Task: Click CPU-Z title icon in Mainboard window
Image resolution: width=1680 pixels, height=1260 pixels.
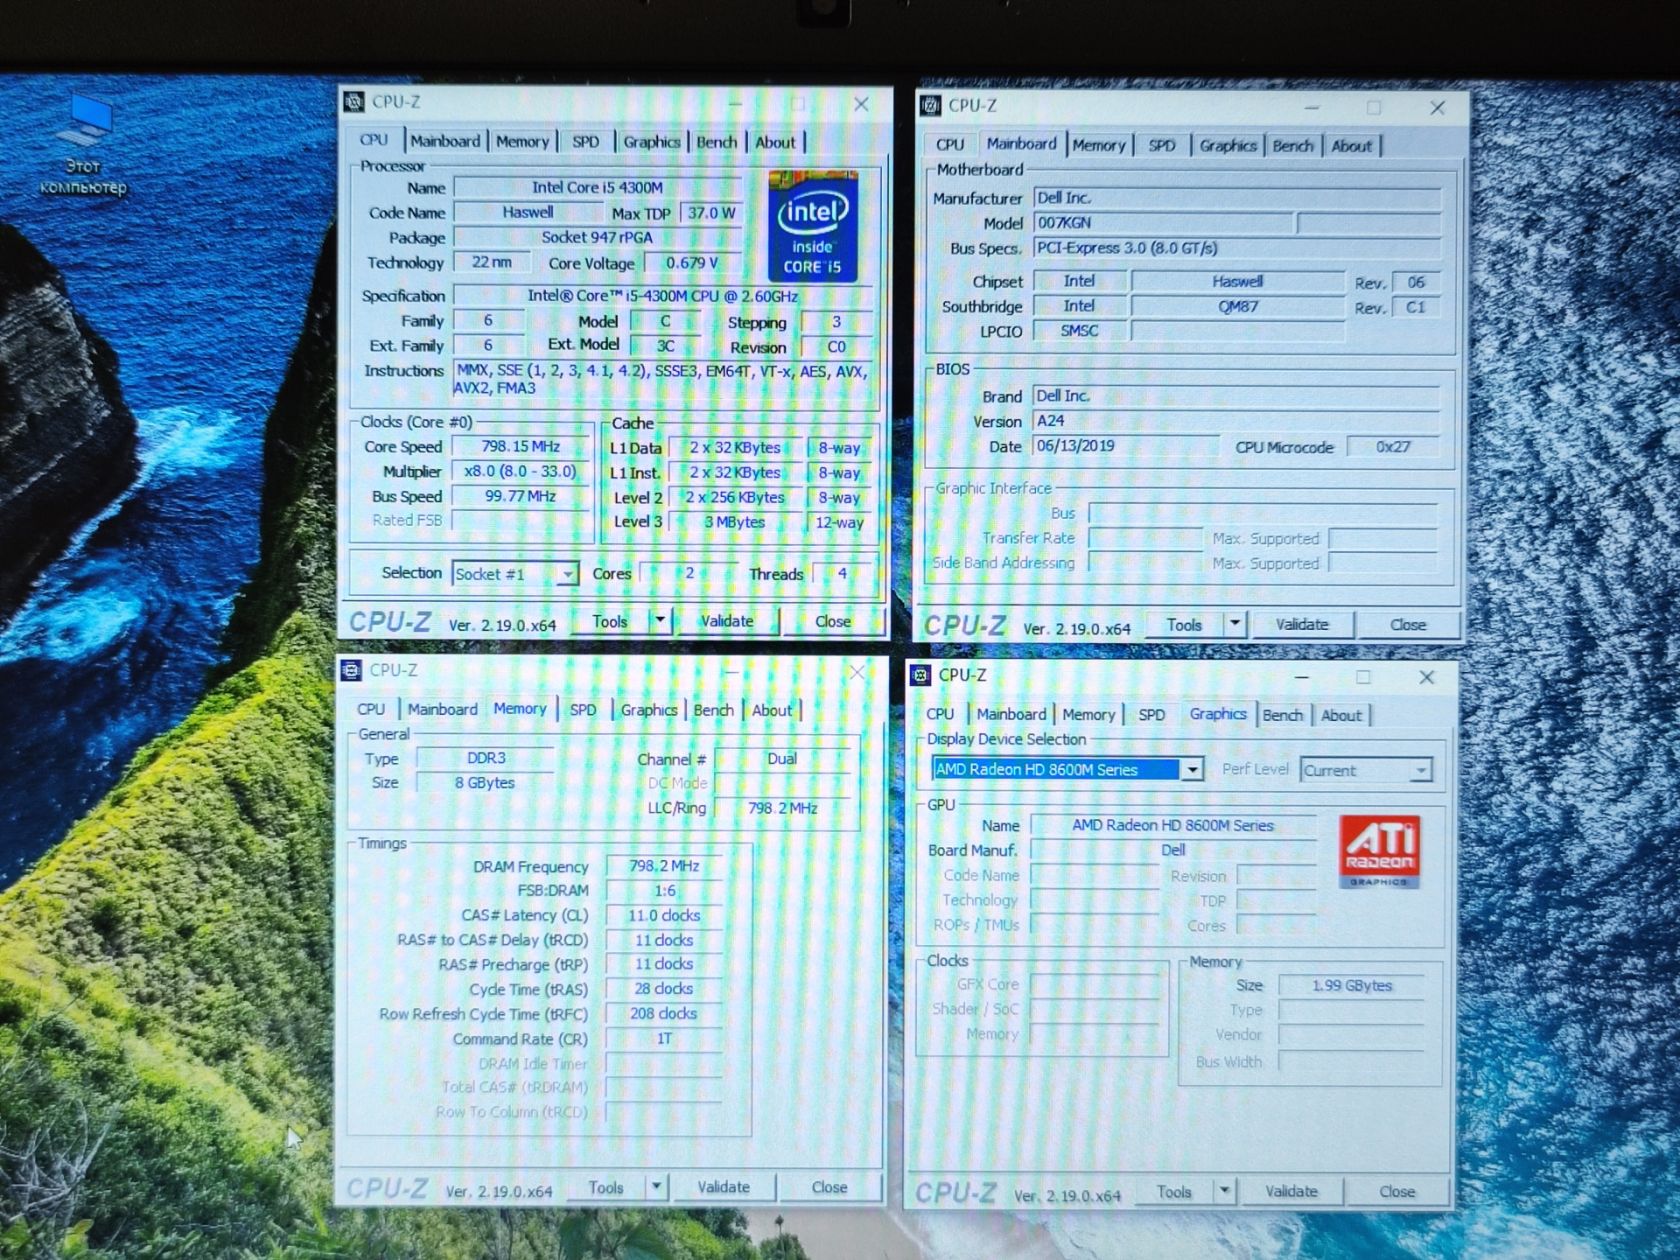Action: pyautogui.click(x=931, y=105)
